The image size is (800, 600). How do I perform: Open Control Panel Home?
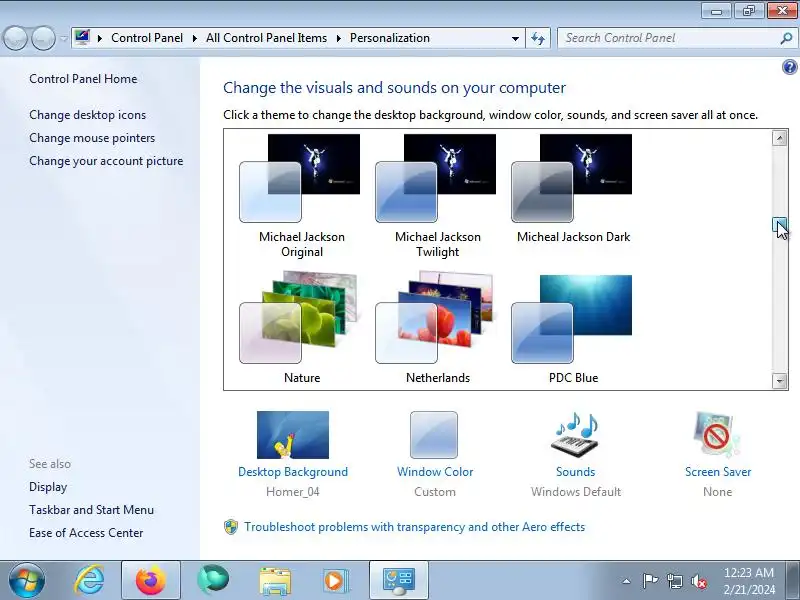(x=83, y=79)
